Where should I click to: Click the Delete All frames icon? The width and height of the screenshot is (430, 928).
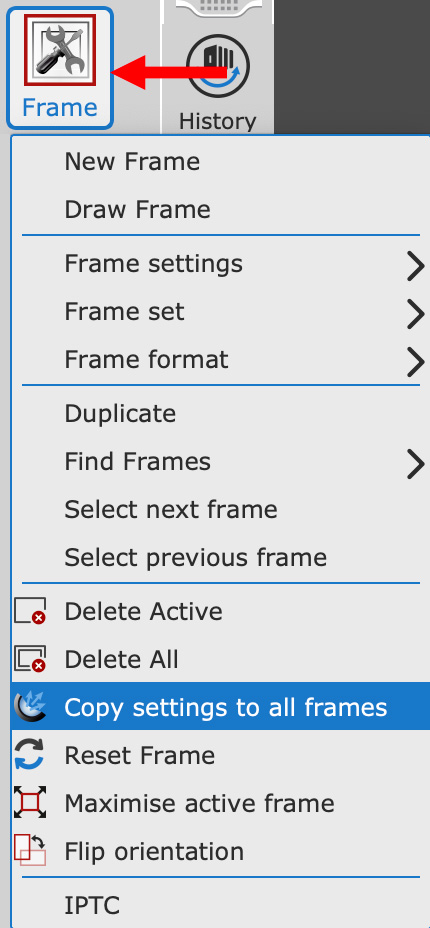30,659
